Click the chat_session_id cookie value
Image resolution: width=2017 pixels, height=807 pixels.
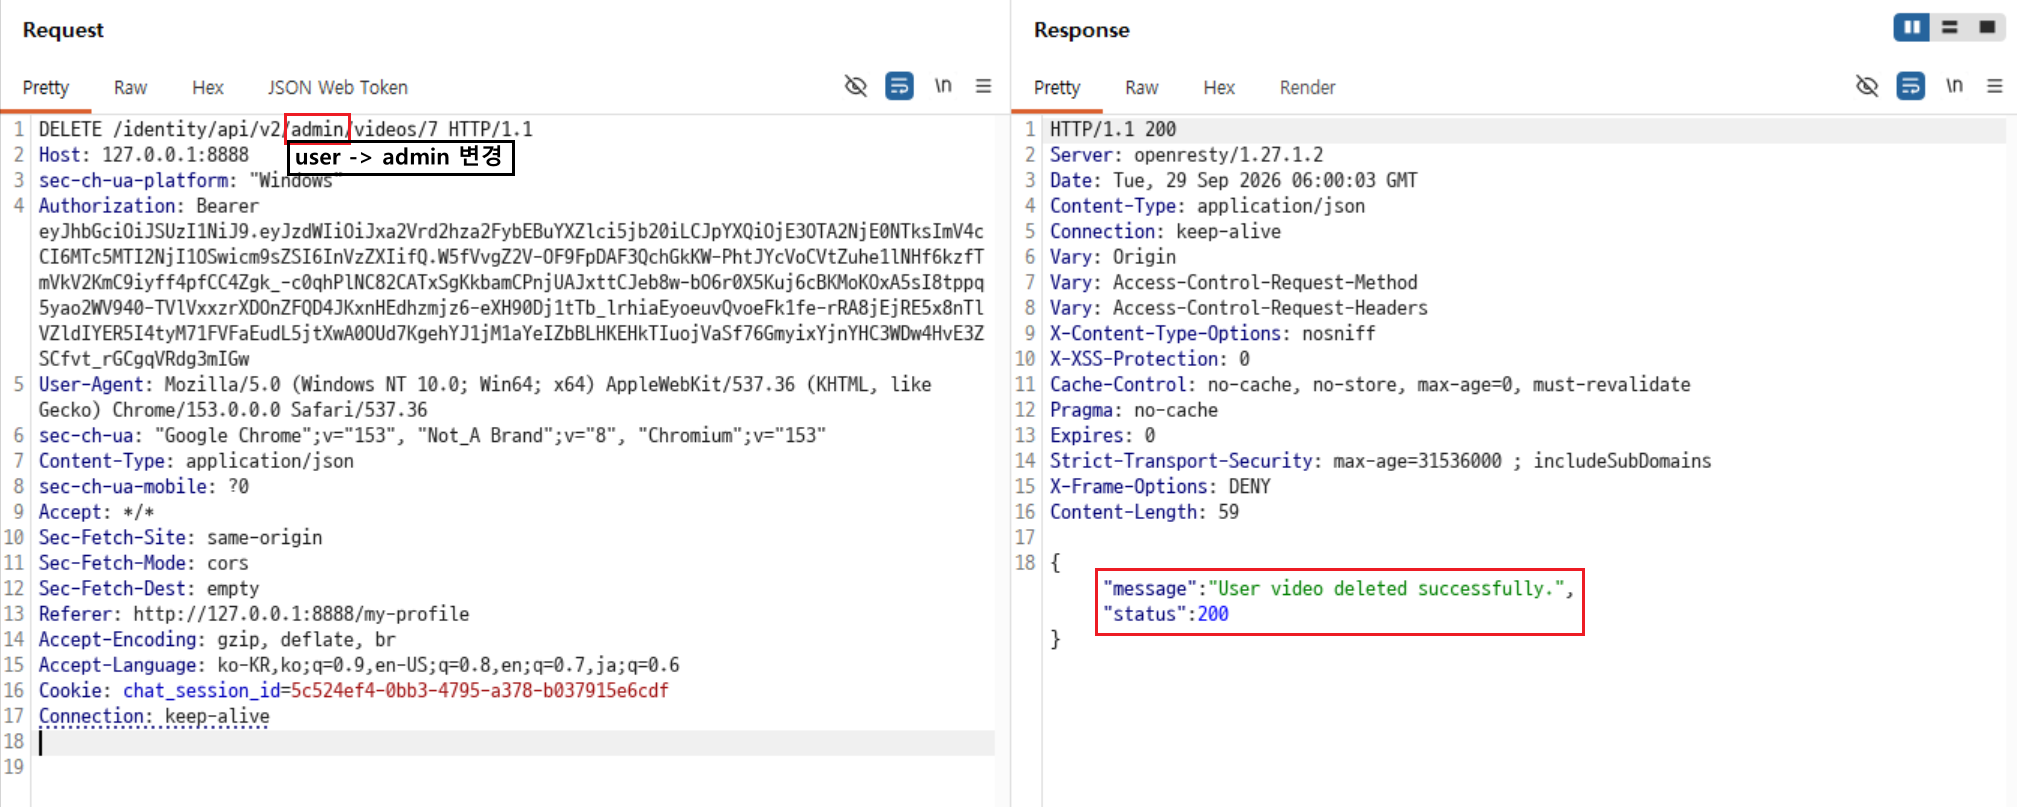click(479, 691)
